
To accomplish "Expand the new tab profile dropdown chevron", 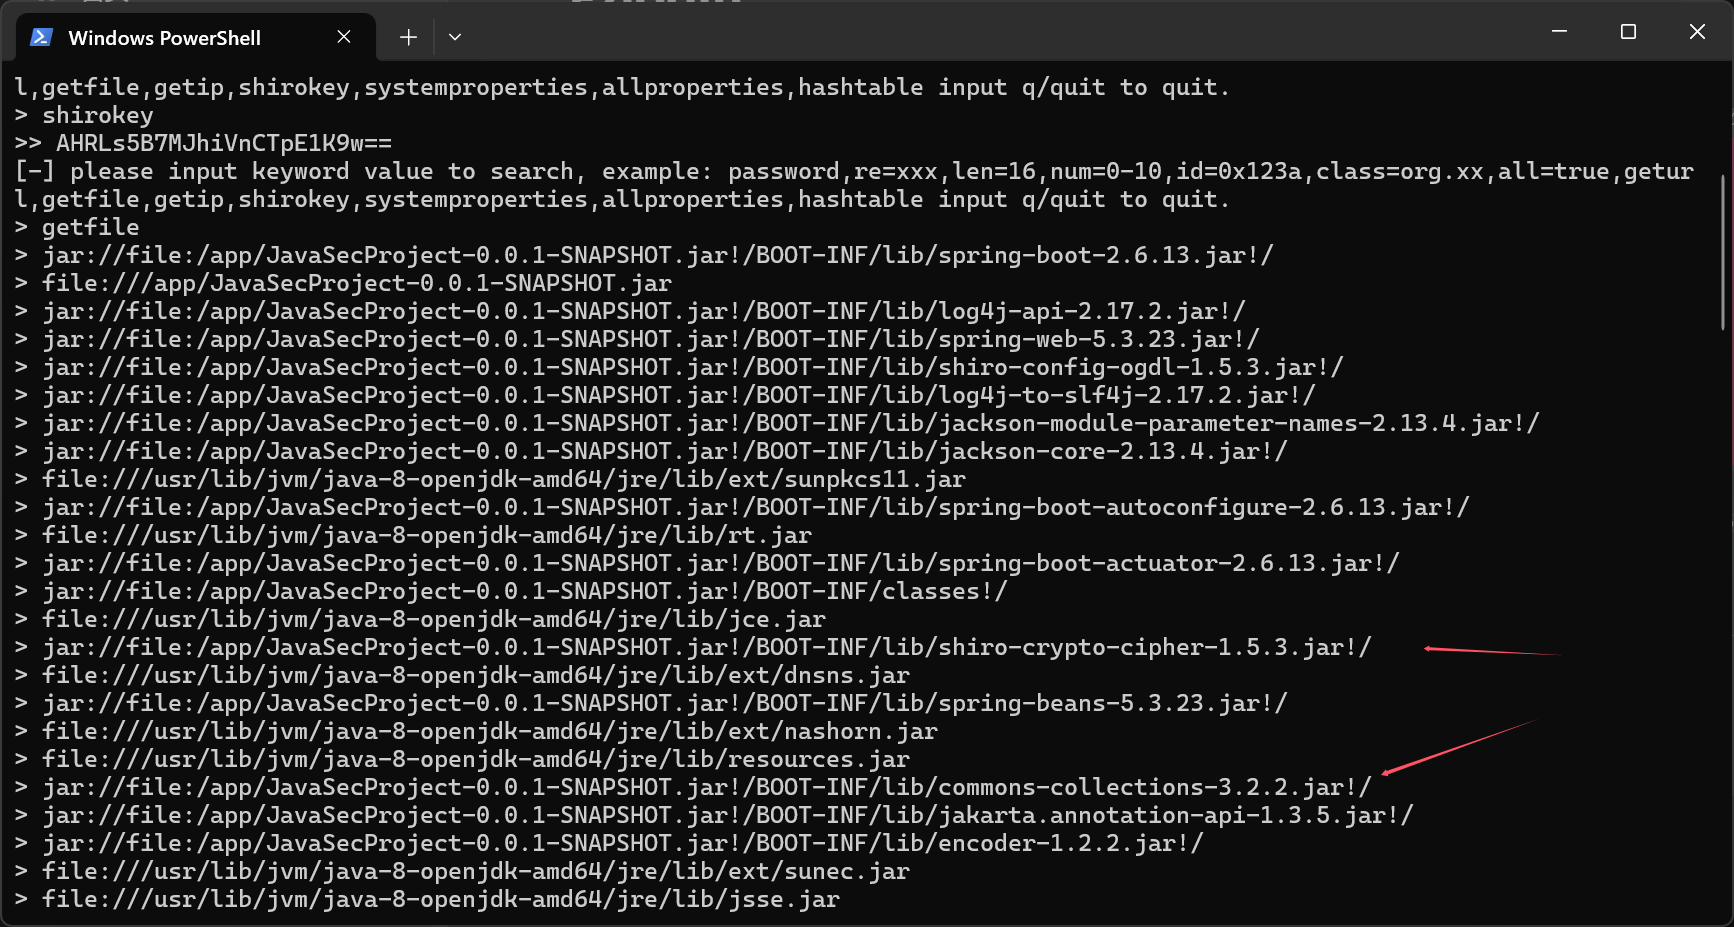I will (x=455, y=37).
